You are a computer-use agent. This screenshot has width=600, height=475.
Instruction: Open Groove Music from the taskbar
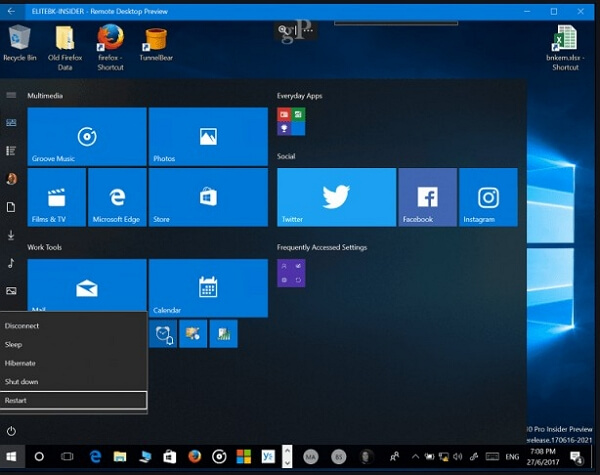pyautogui.click(x=219, y=456)
